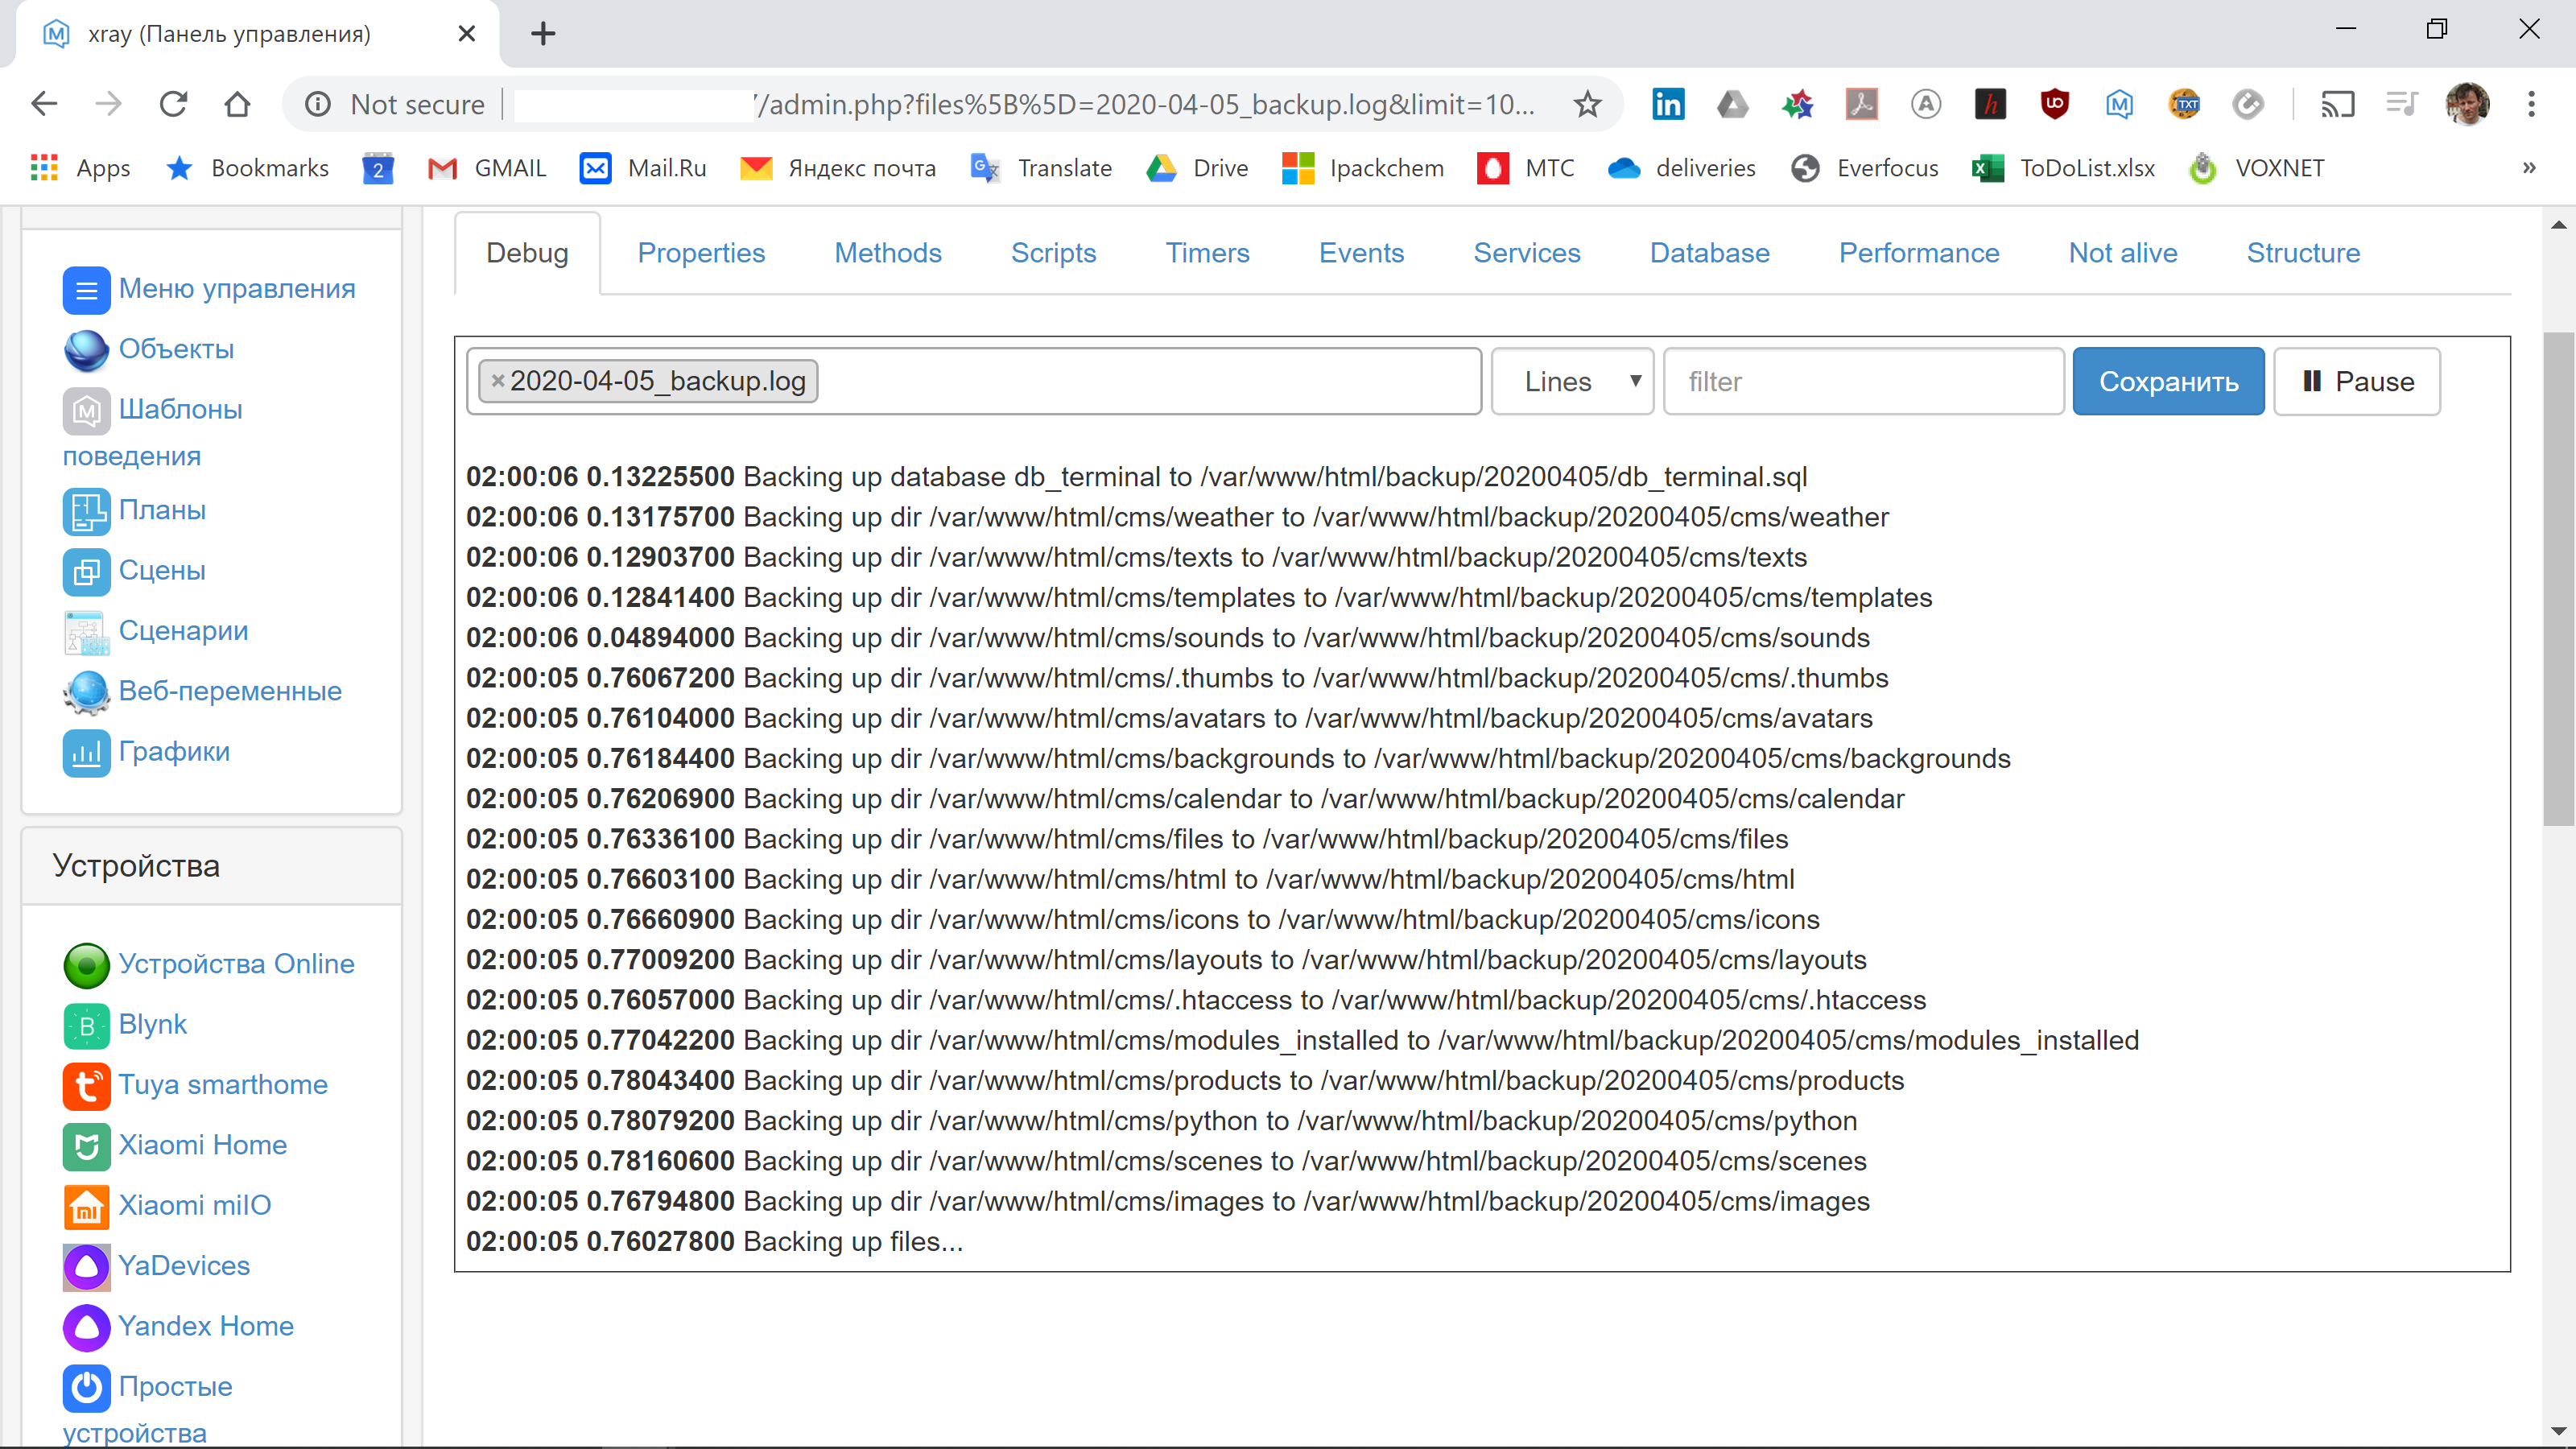Expand the hidden bookmarks chevron
This screenshot has width=2576, height=1449.
[2529, 167]
